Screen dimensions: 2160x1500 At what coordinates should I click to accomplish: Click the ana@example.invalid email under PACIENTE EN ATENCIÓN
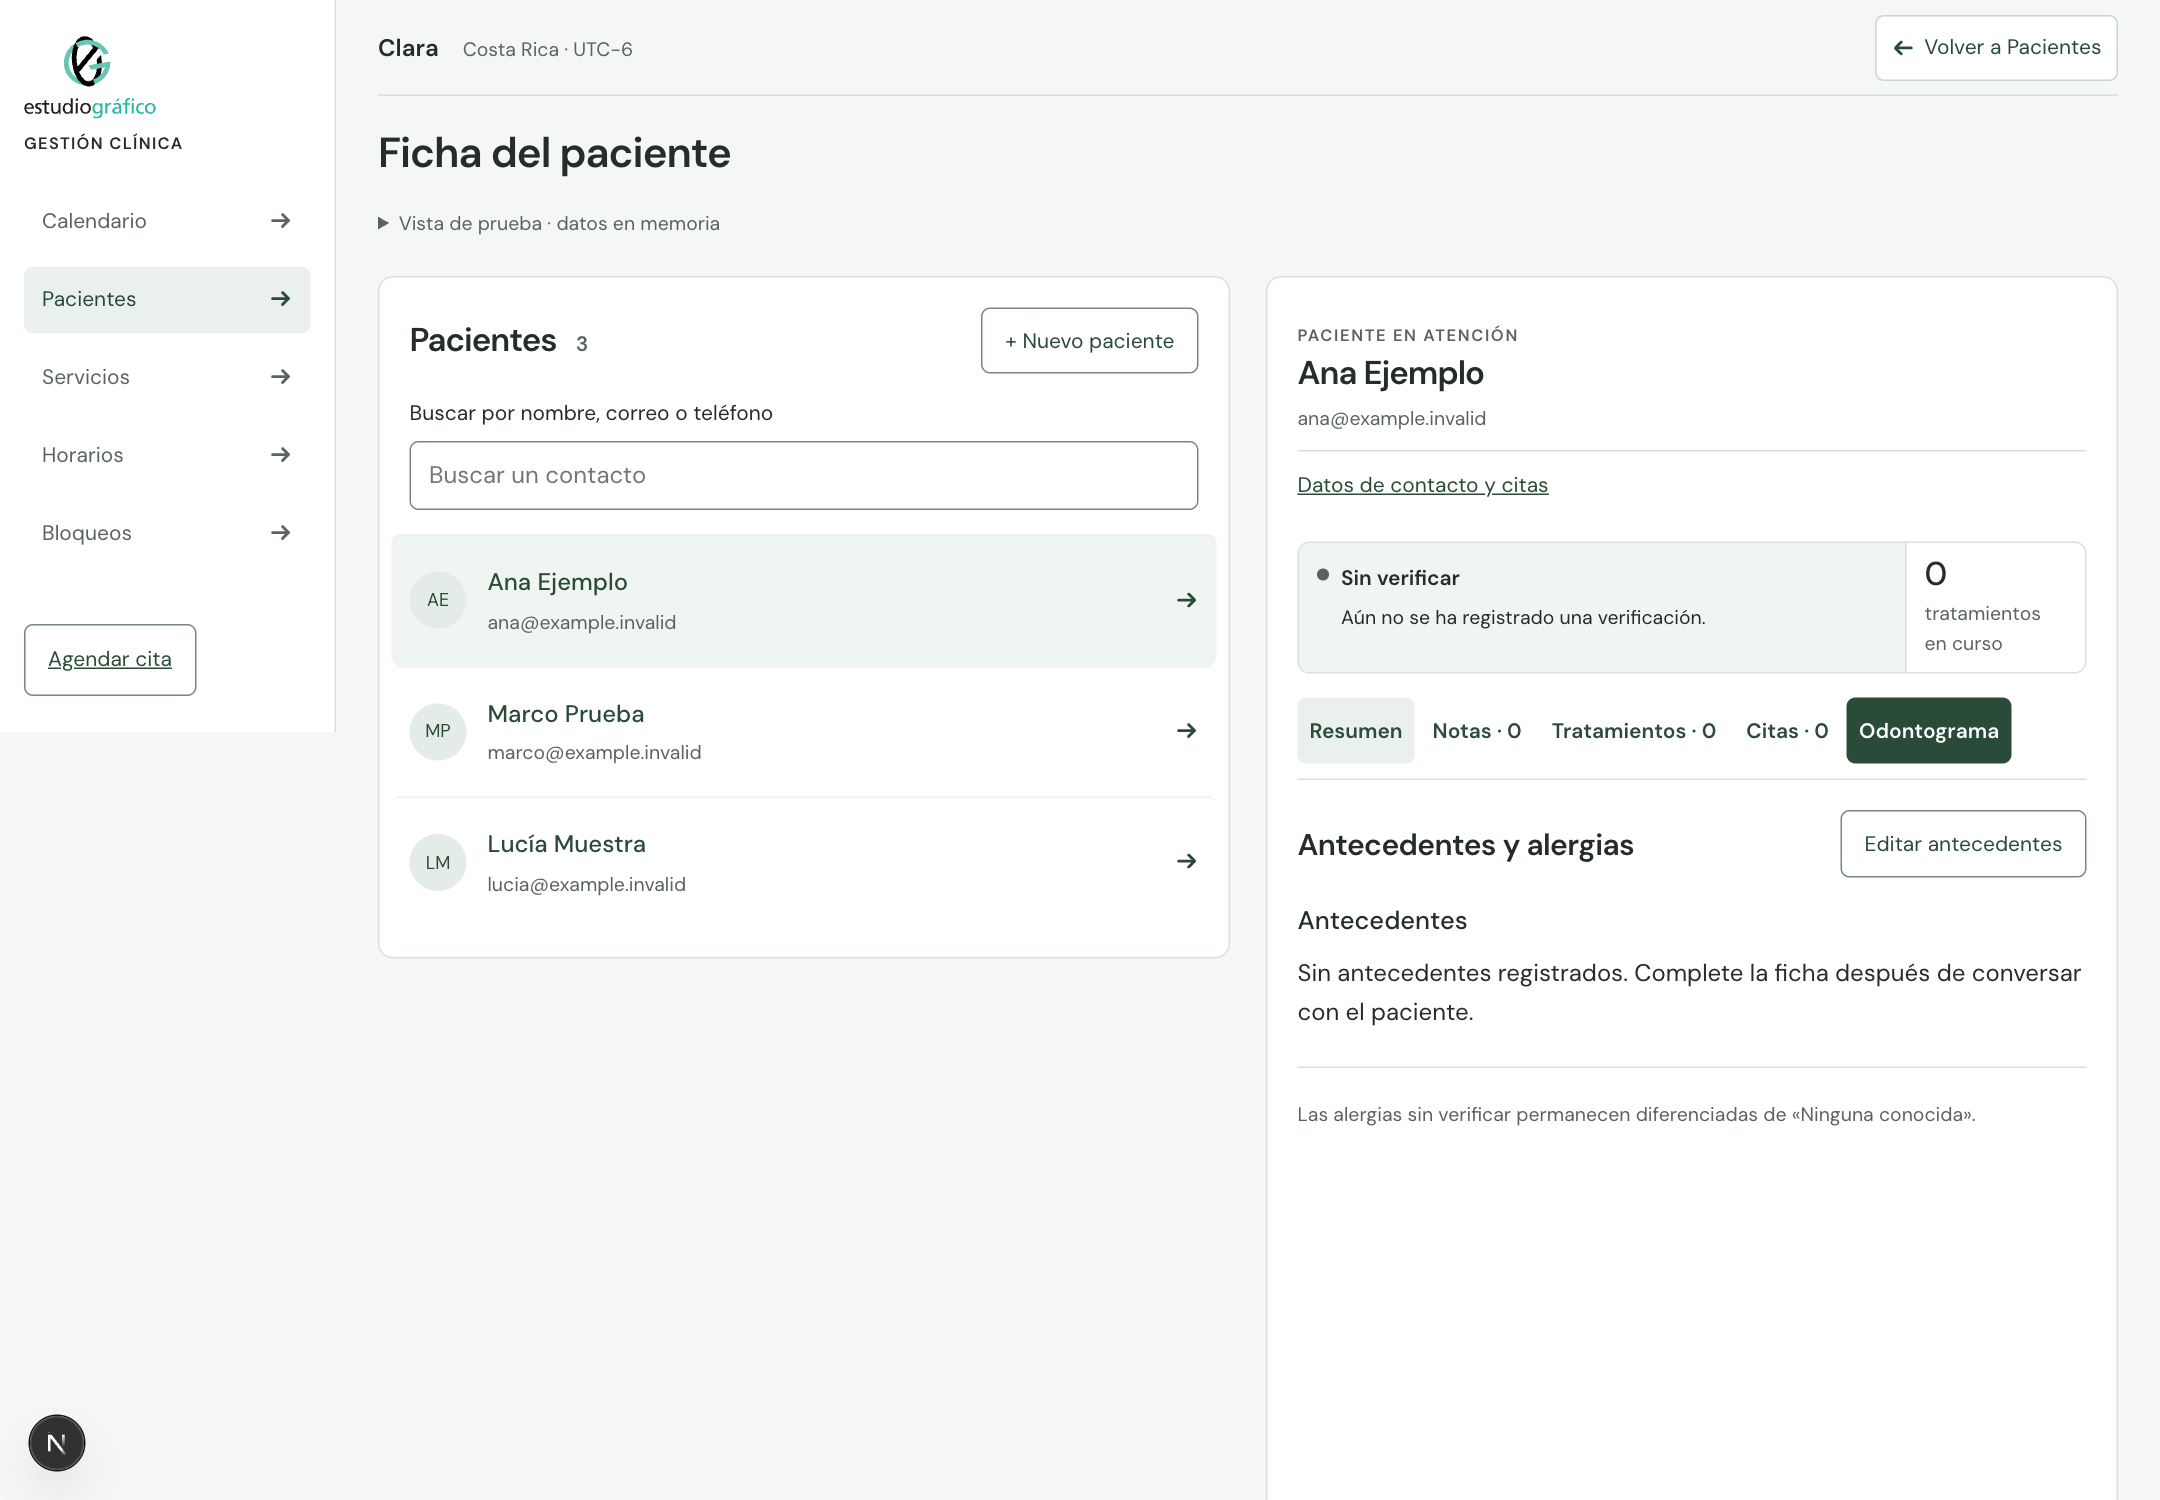(1392, 419)
